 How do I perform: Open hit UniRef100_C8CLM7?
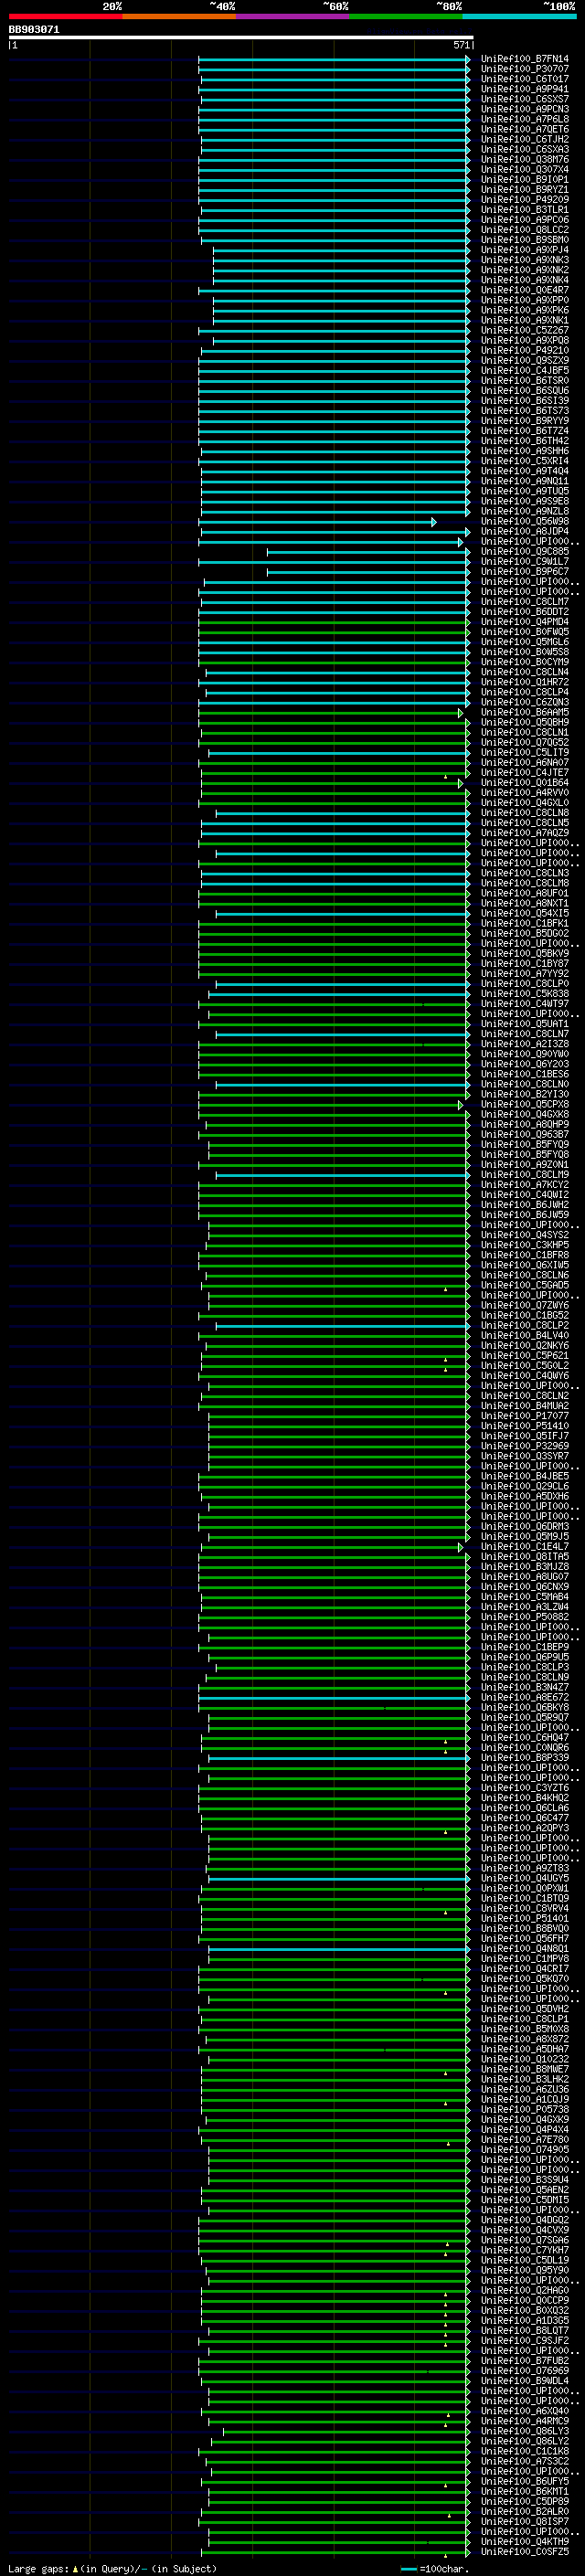pos(525,602)
